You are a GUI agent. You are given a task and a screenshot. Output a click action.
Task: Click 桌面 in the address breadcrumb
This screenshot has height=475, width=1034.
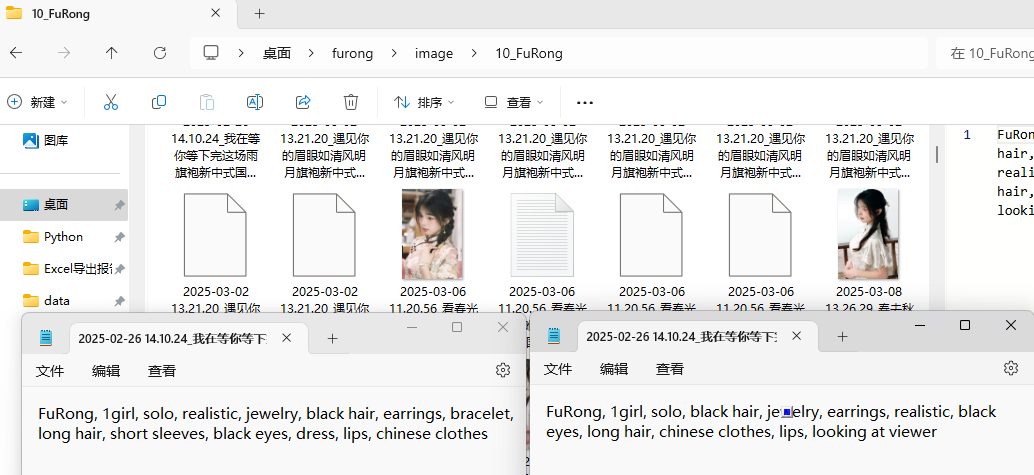coord(277,53)
